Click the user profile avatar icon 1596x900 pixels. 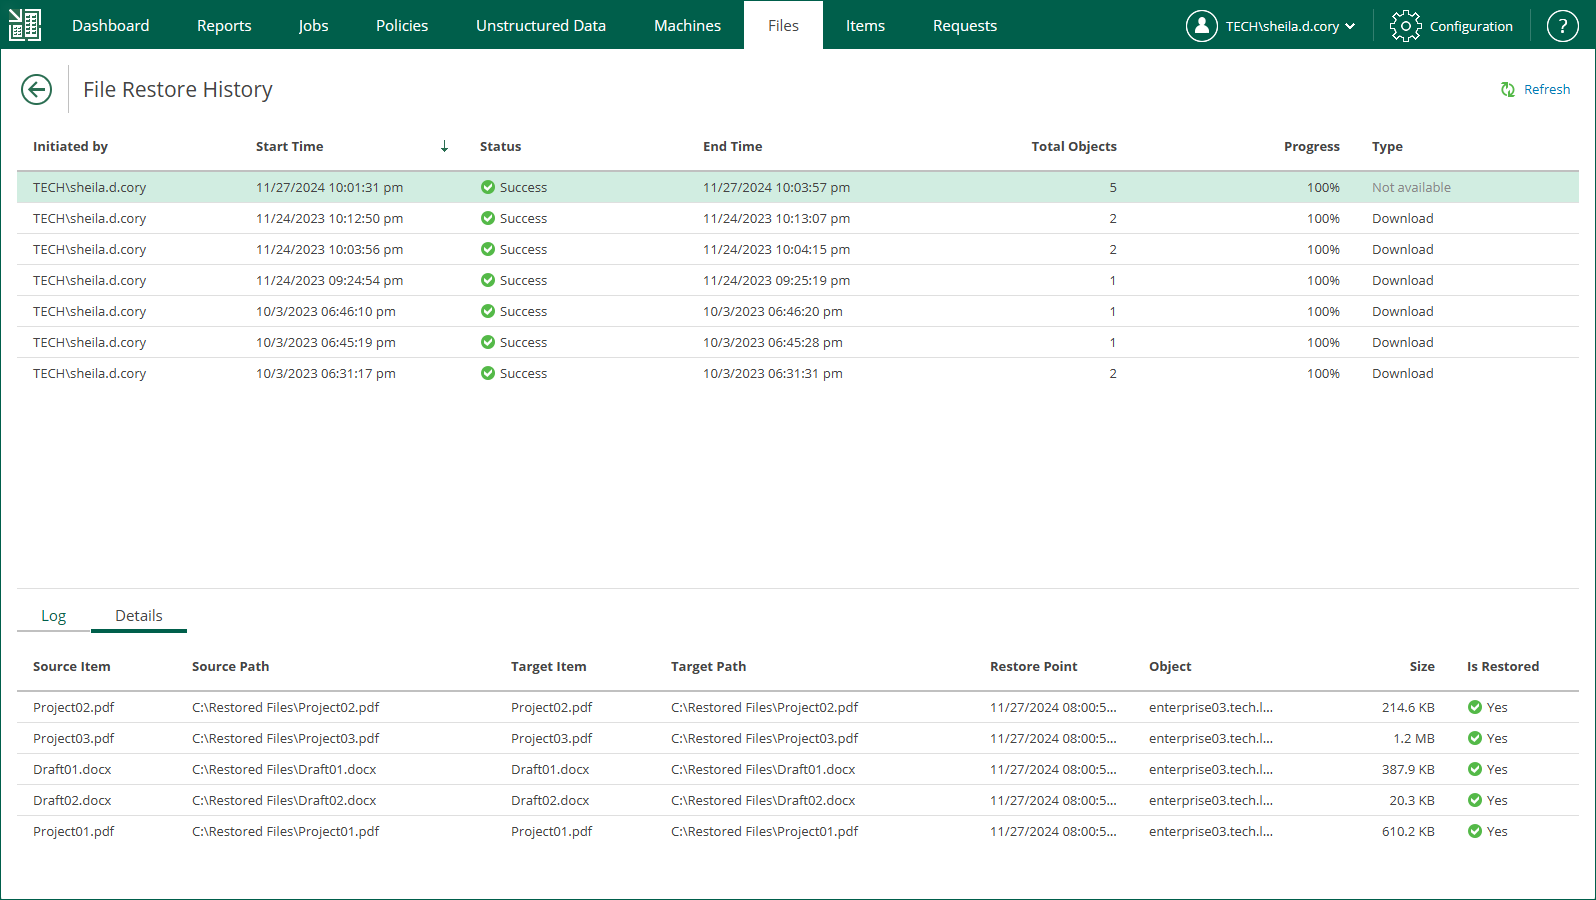coord(1201,26)
